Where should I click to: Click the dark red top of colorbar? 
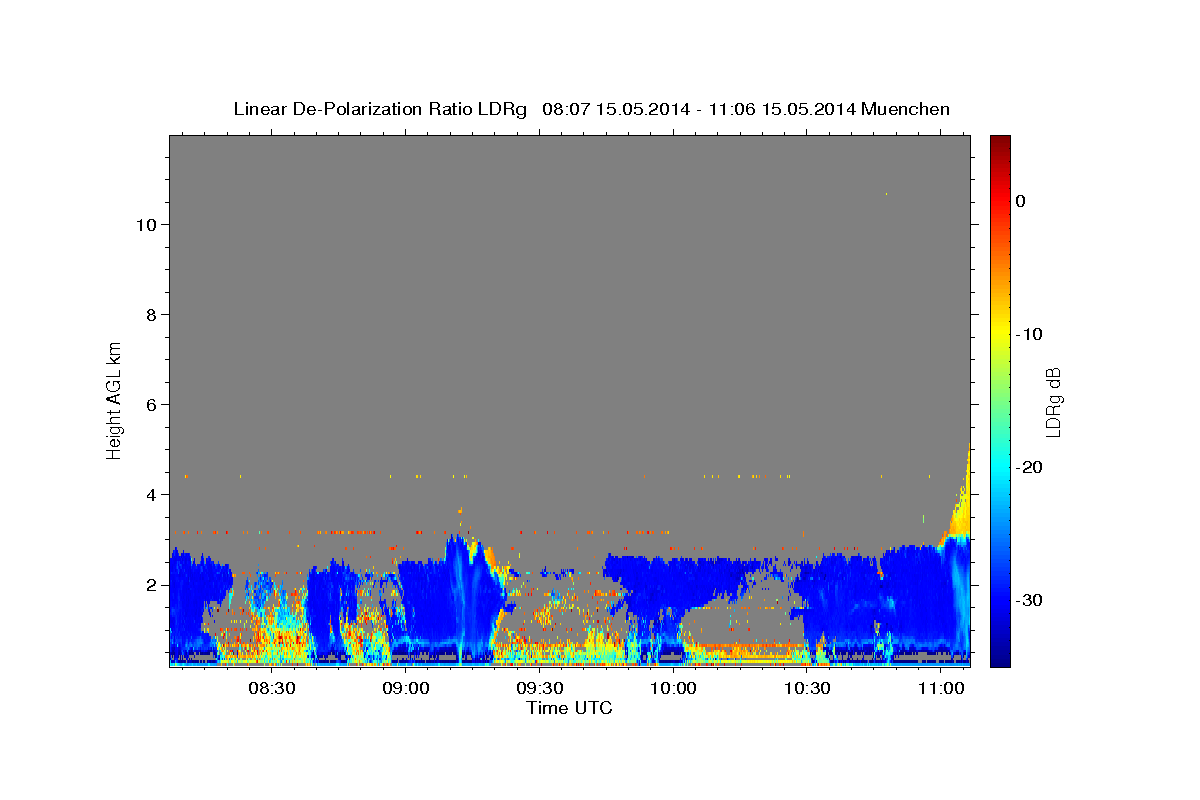click(1000, 142)
